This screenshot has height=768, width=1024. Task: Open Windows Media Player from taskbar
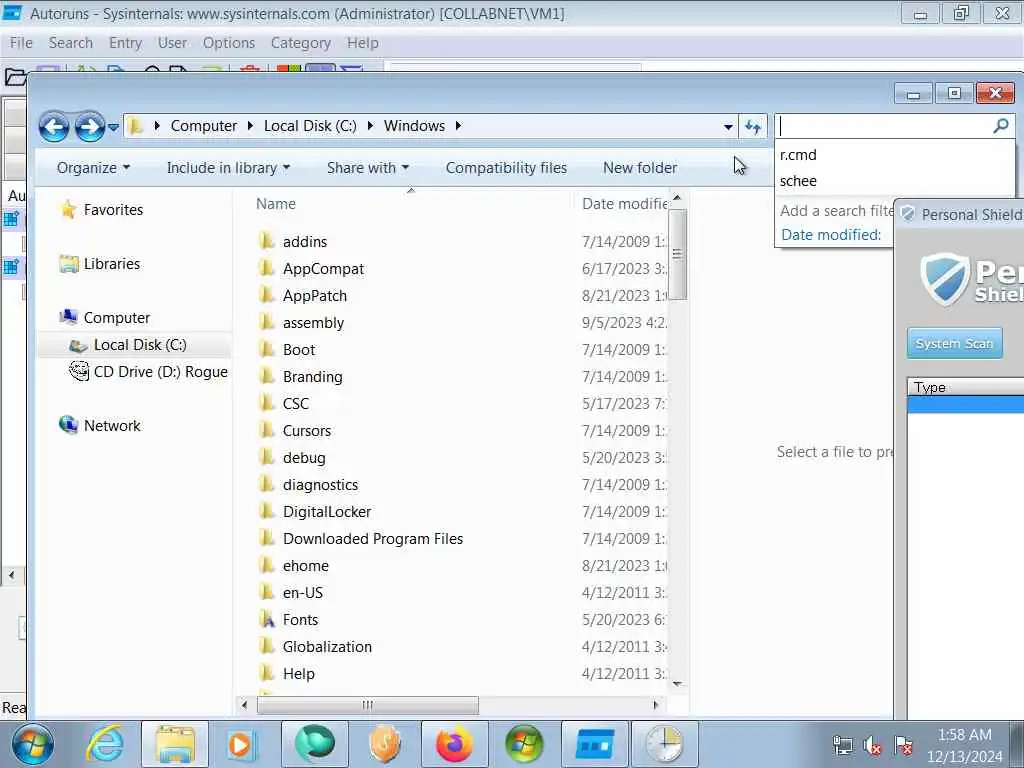(x=240, y=744)
